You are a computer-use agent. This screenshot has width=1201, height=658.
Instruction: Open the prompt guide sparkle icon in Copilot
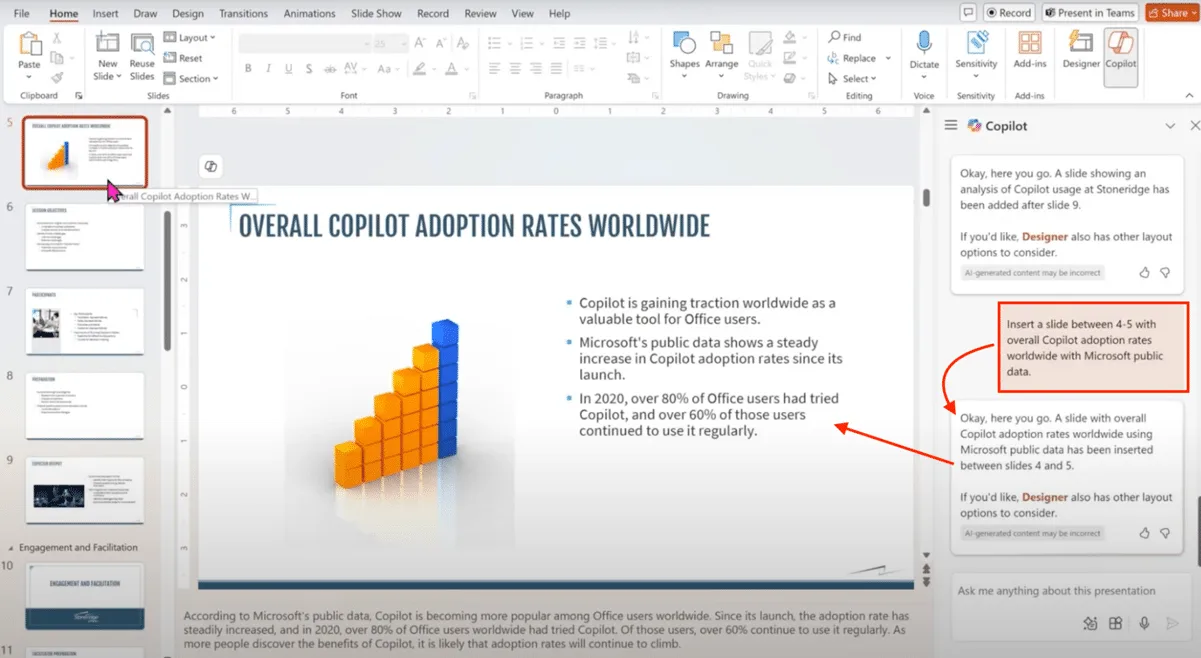1090,623
